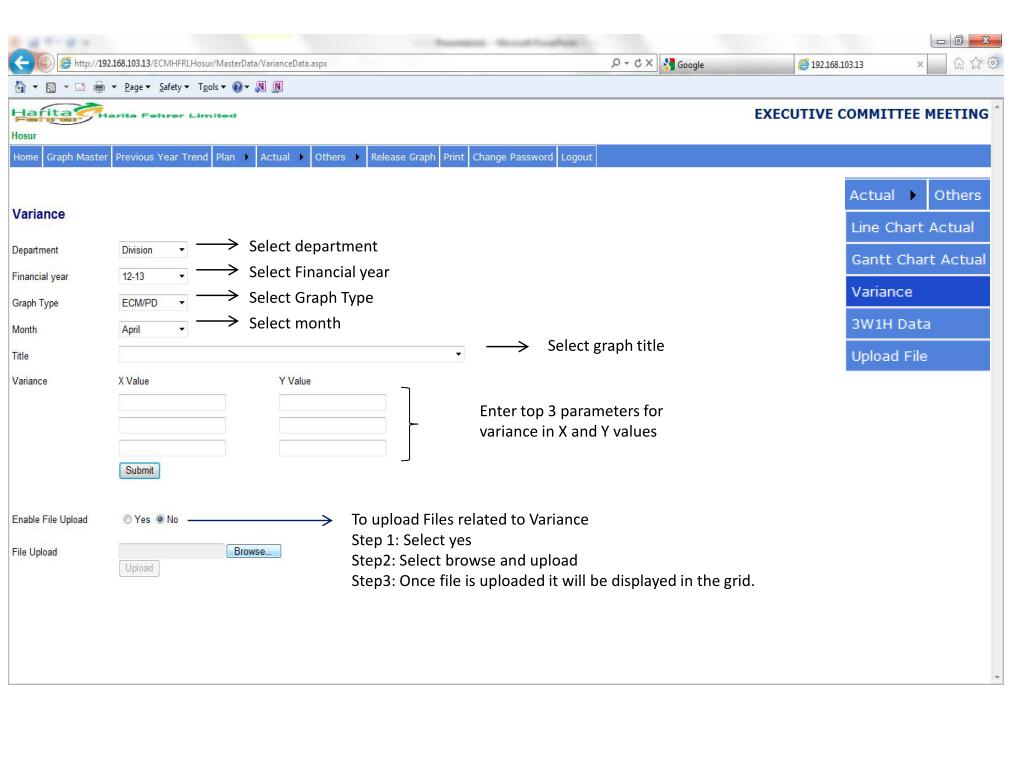The image size is (1024, 768).
Task: Click the Print icon in the command bar
Action: tap(99, 87)
